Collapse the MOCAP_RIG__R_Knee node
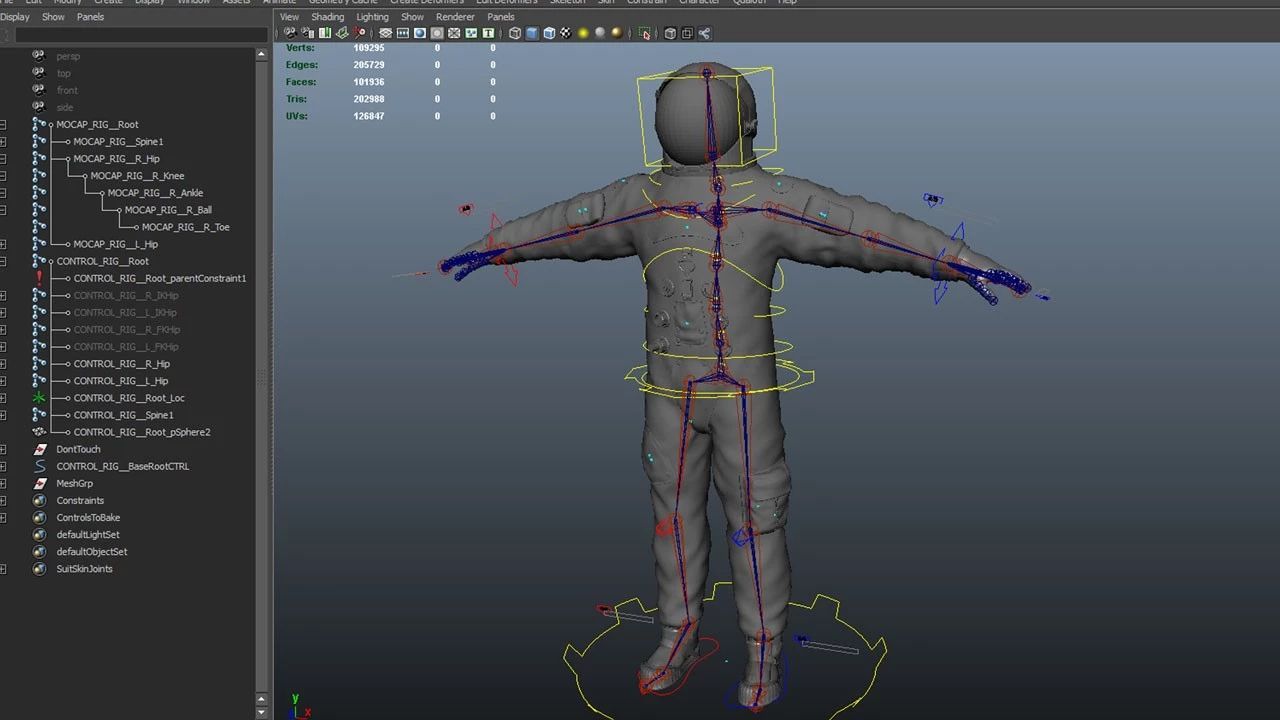This screenshot has width=1280, height=720. point(3,176)
